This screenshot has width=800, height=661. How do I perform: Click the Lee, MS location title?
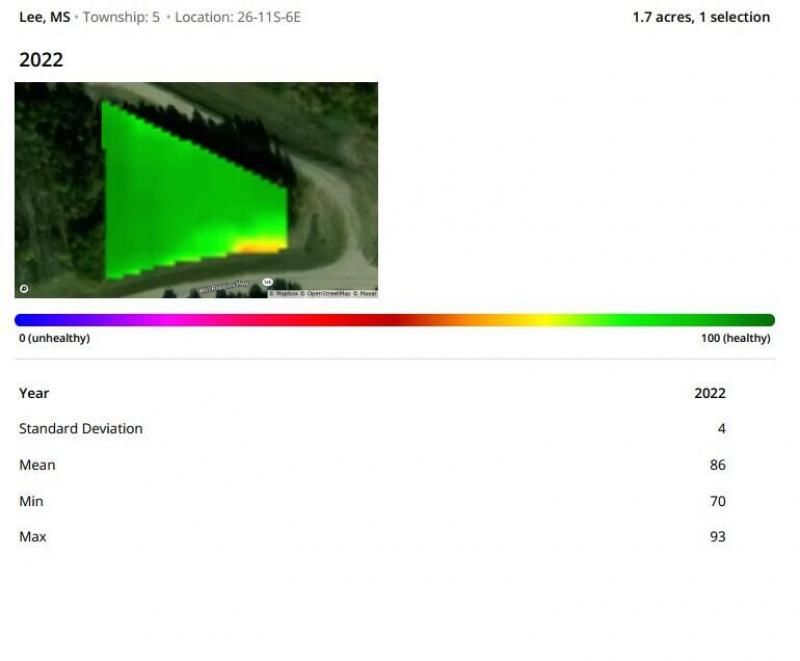(x=45, y=17)
